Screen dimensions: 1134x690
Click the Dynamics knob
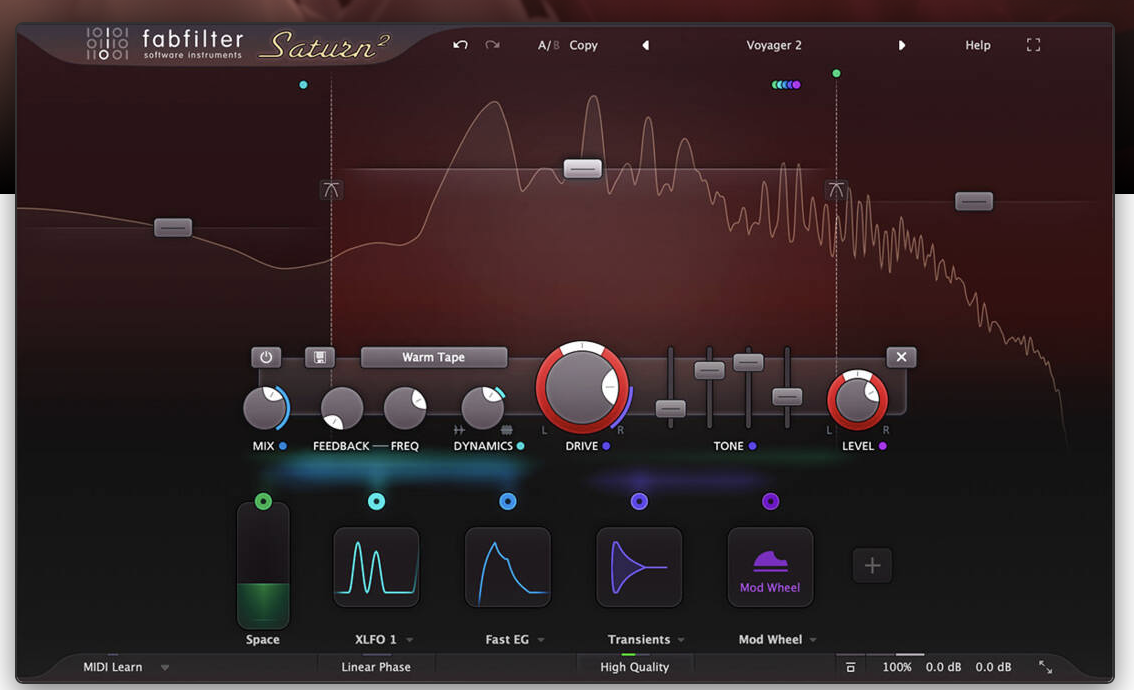[482, 407]
